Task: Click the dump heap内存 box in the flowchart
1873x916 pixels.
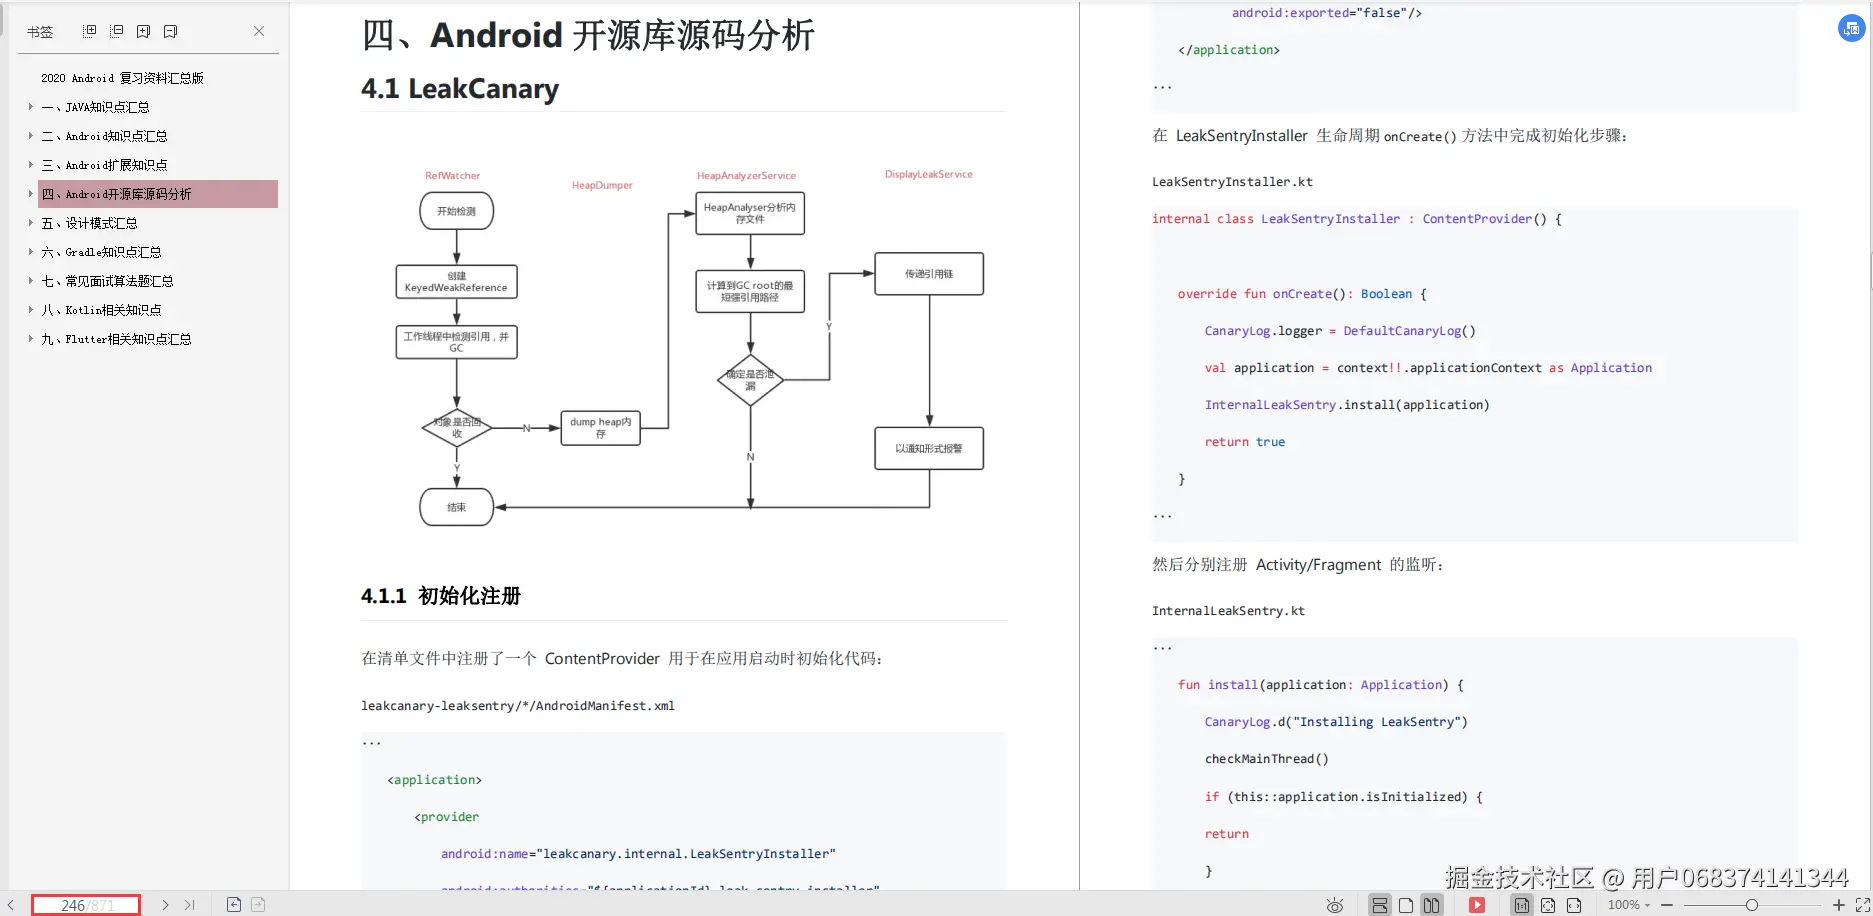Action: click(600, 428)
